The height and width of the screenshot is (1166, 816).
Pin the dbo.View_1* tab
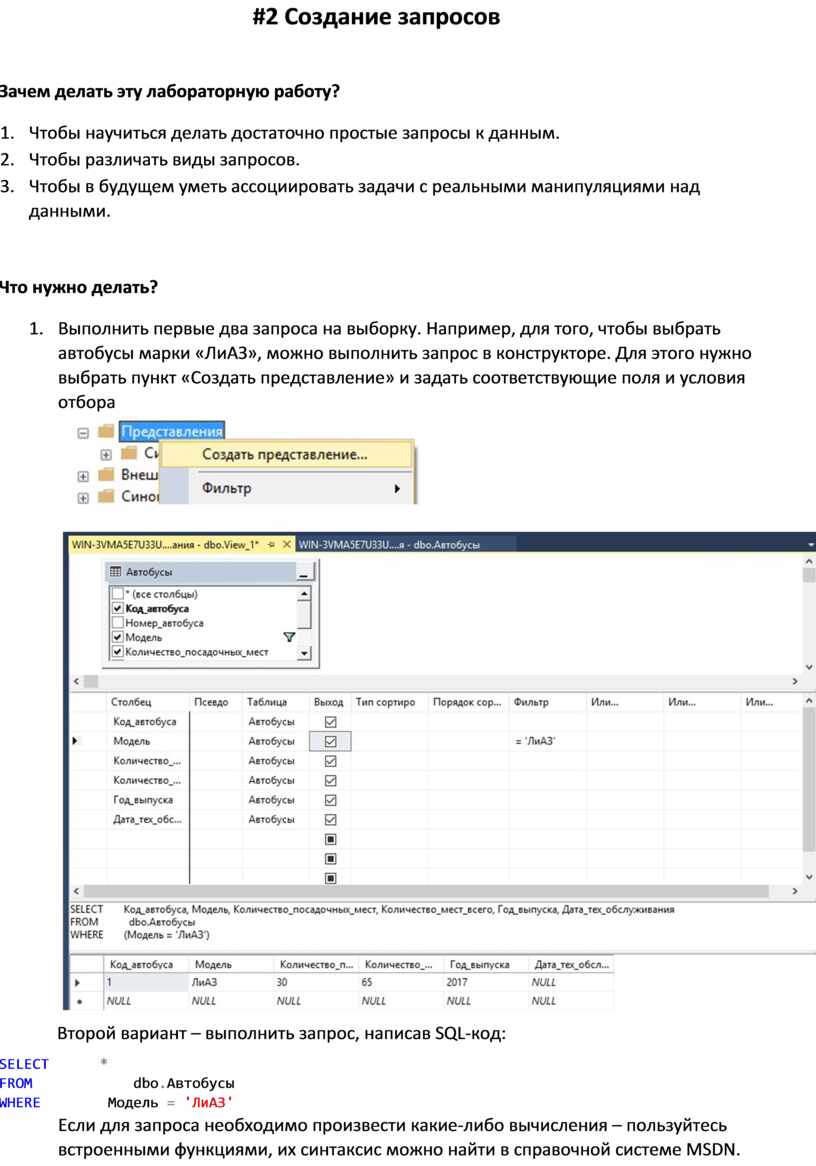coord(272,544)
